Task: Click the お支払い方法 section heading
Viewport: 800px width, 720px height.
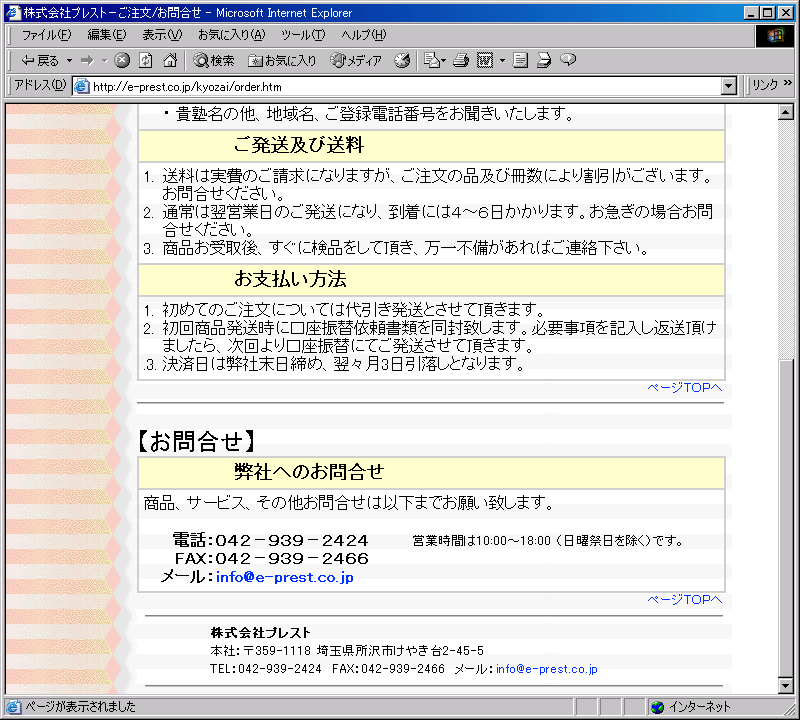Action: point(290,279)
